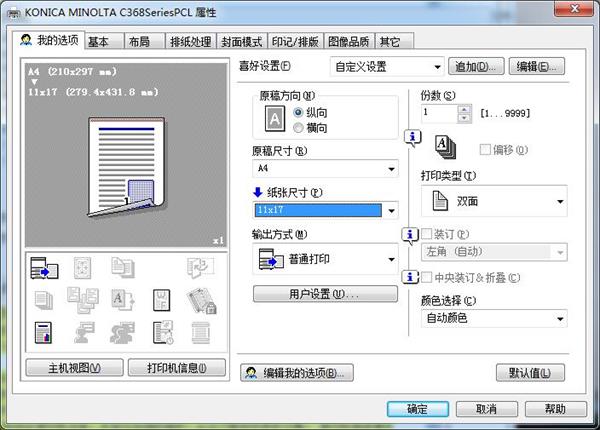Image resolution: width=600 pixels, height=430 pixels.
Task: Open the 喜好设置 自定义设置 dropdown
Action: 387,67
